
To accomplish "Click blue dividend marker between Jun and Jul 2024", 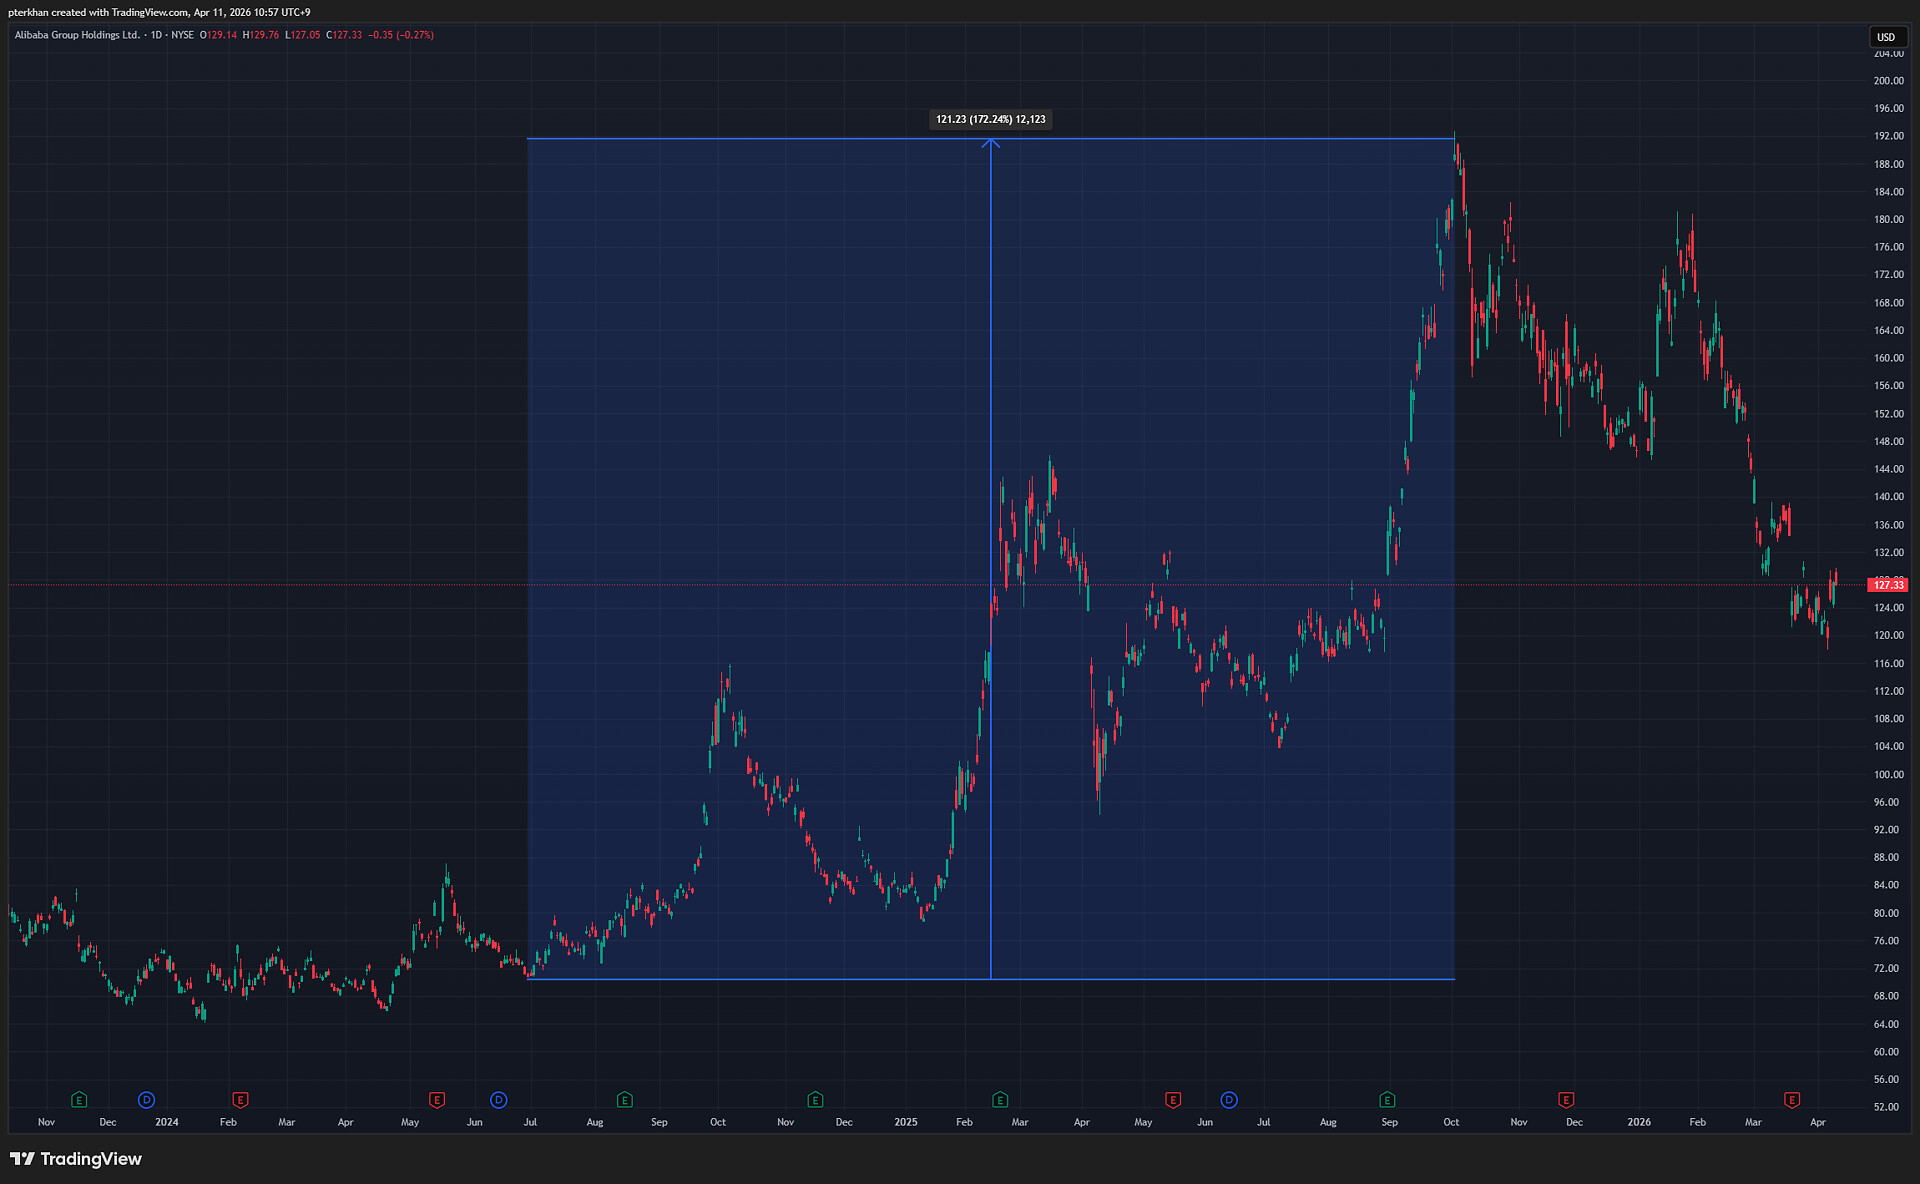I will click(499, 1100).
